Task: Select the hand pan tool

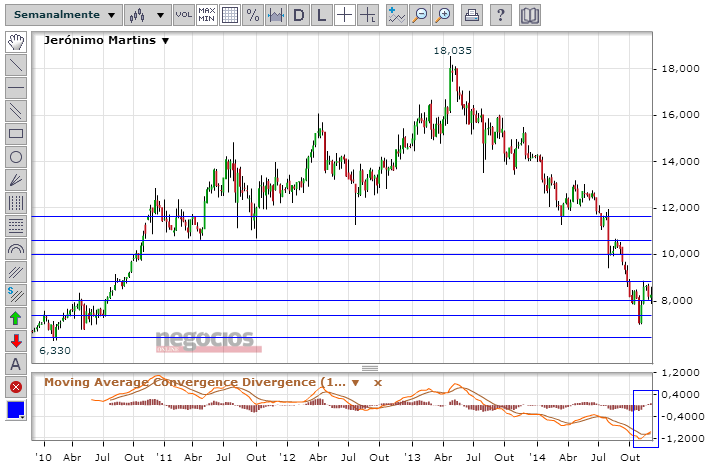Action: pos(16,42)
